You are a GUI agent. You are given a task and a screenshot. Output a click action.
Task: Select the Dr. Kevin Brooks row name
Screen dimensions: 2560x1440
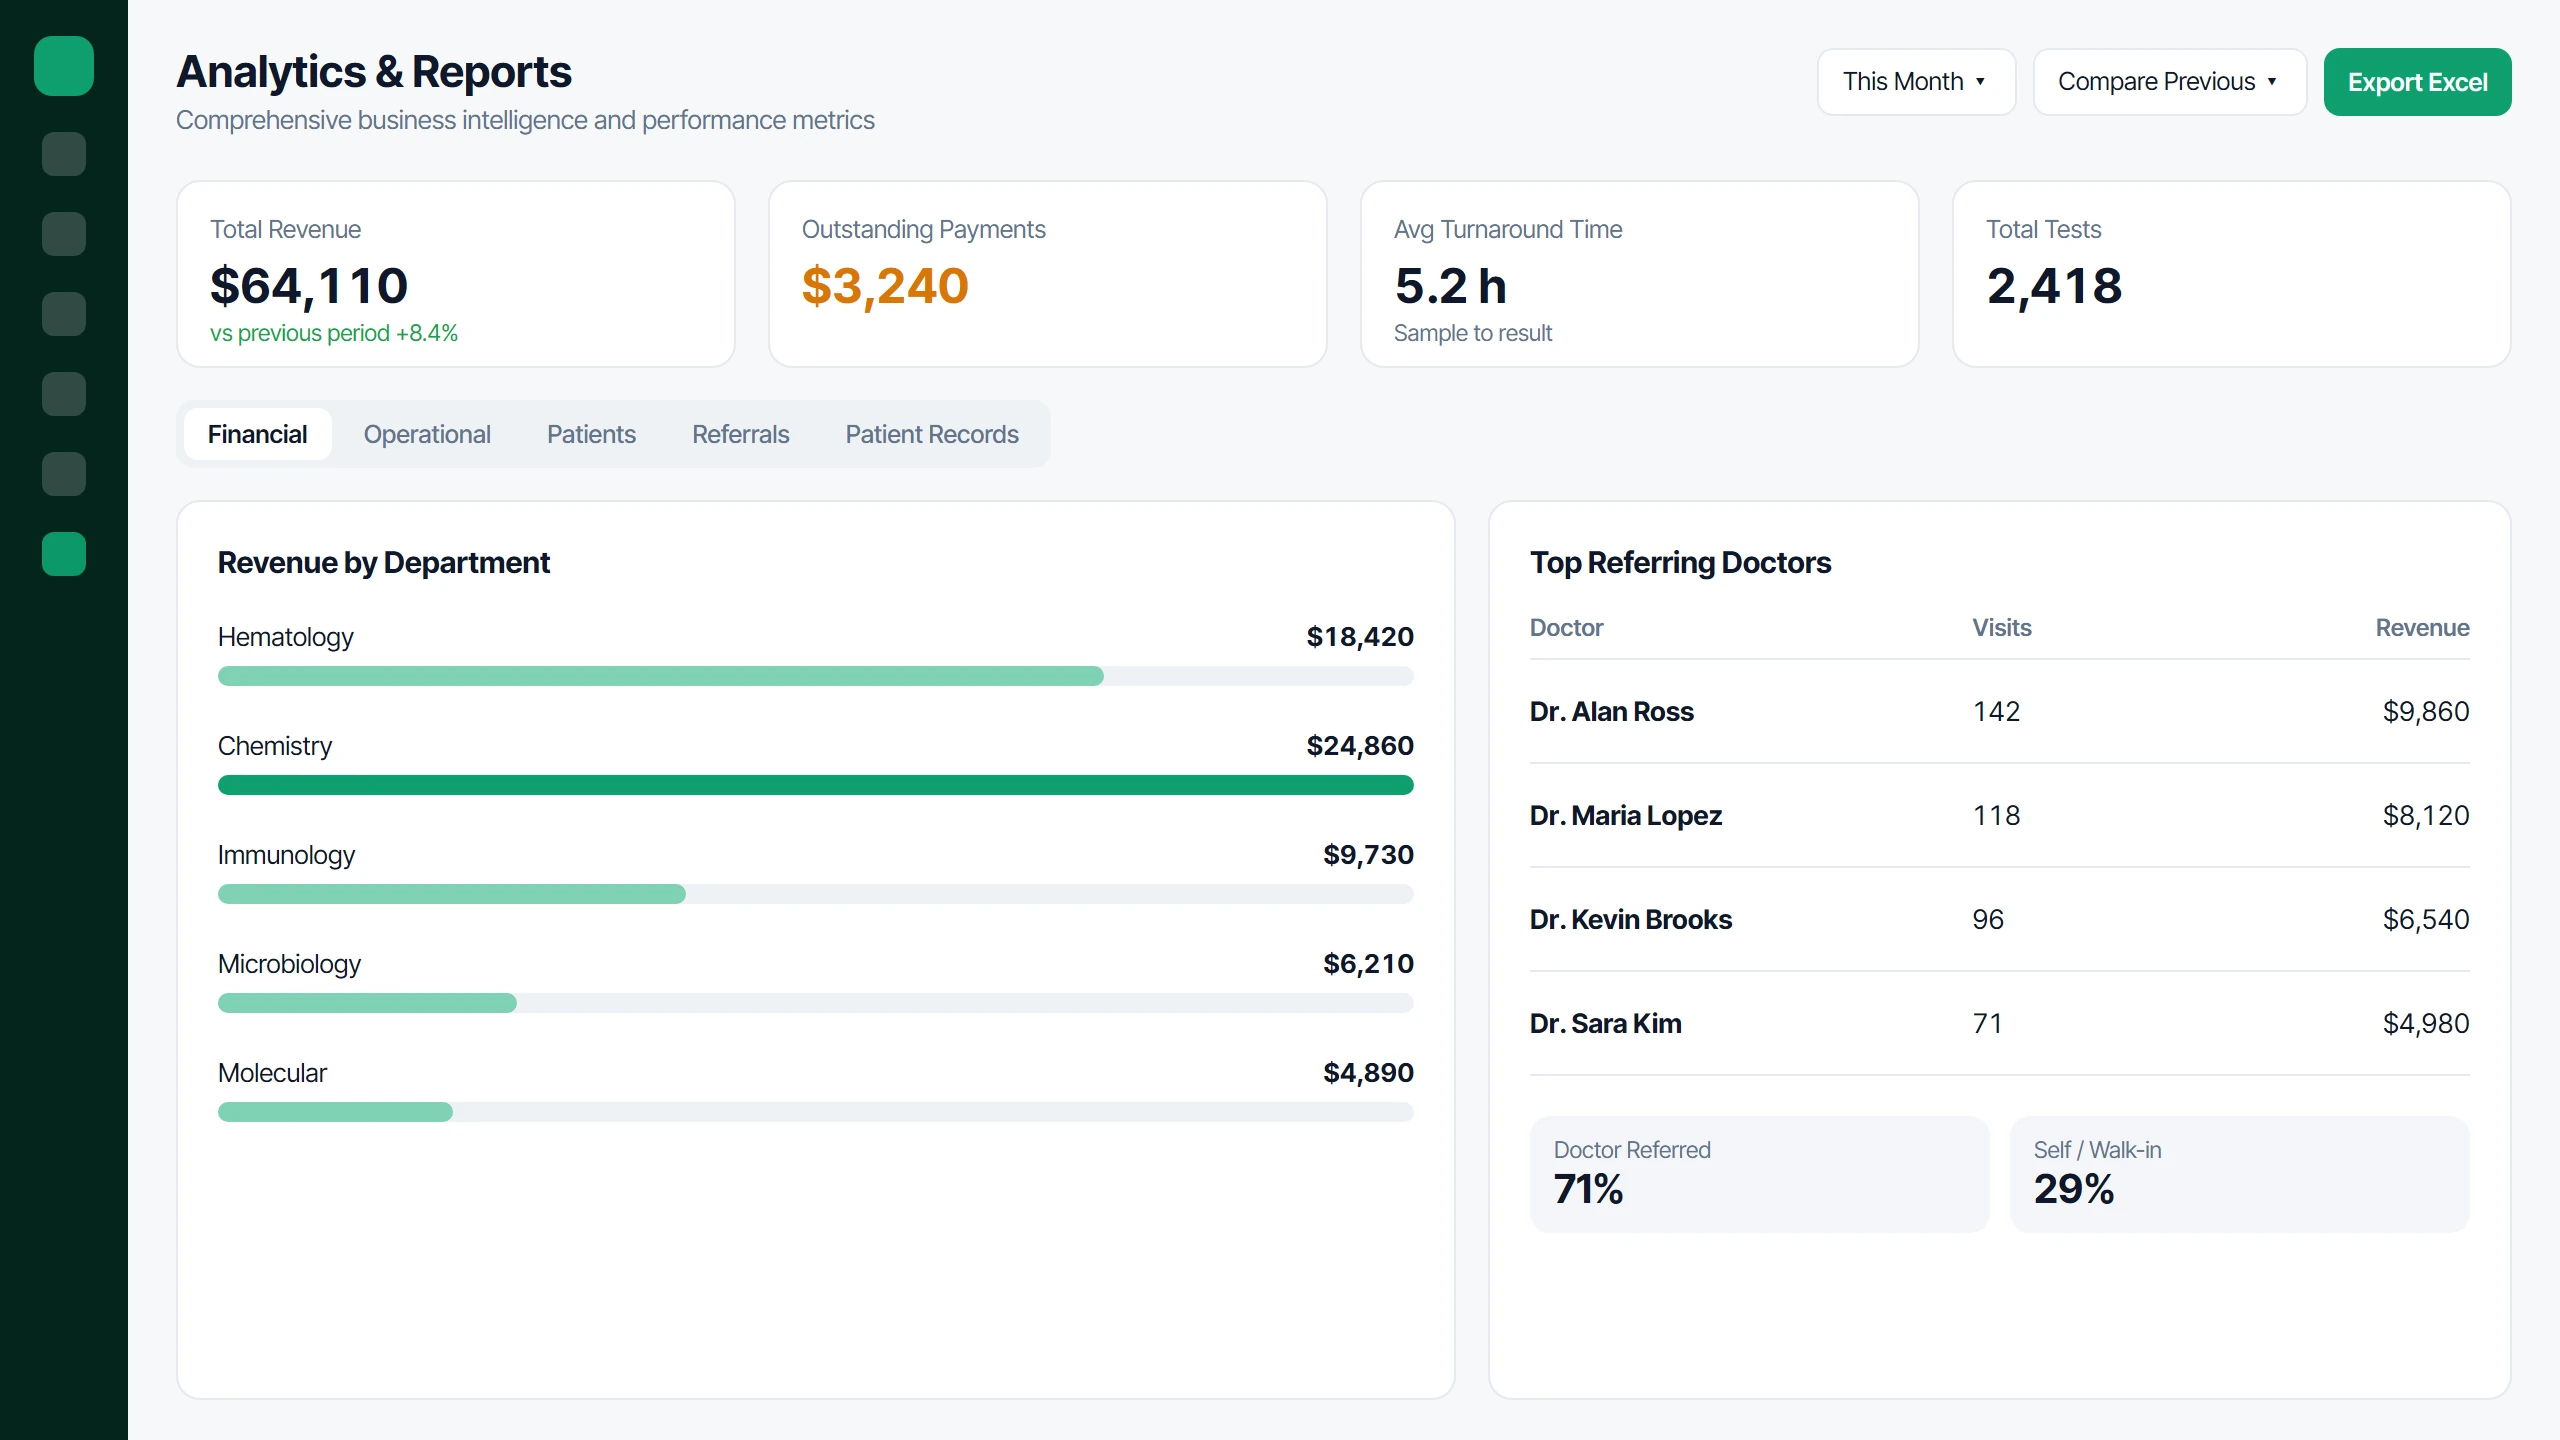click(x=1630, y=920)
